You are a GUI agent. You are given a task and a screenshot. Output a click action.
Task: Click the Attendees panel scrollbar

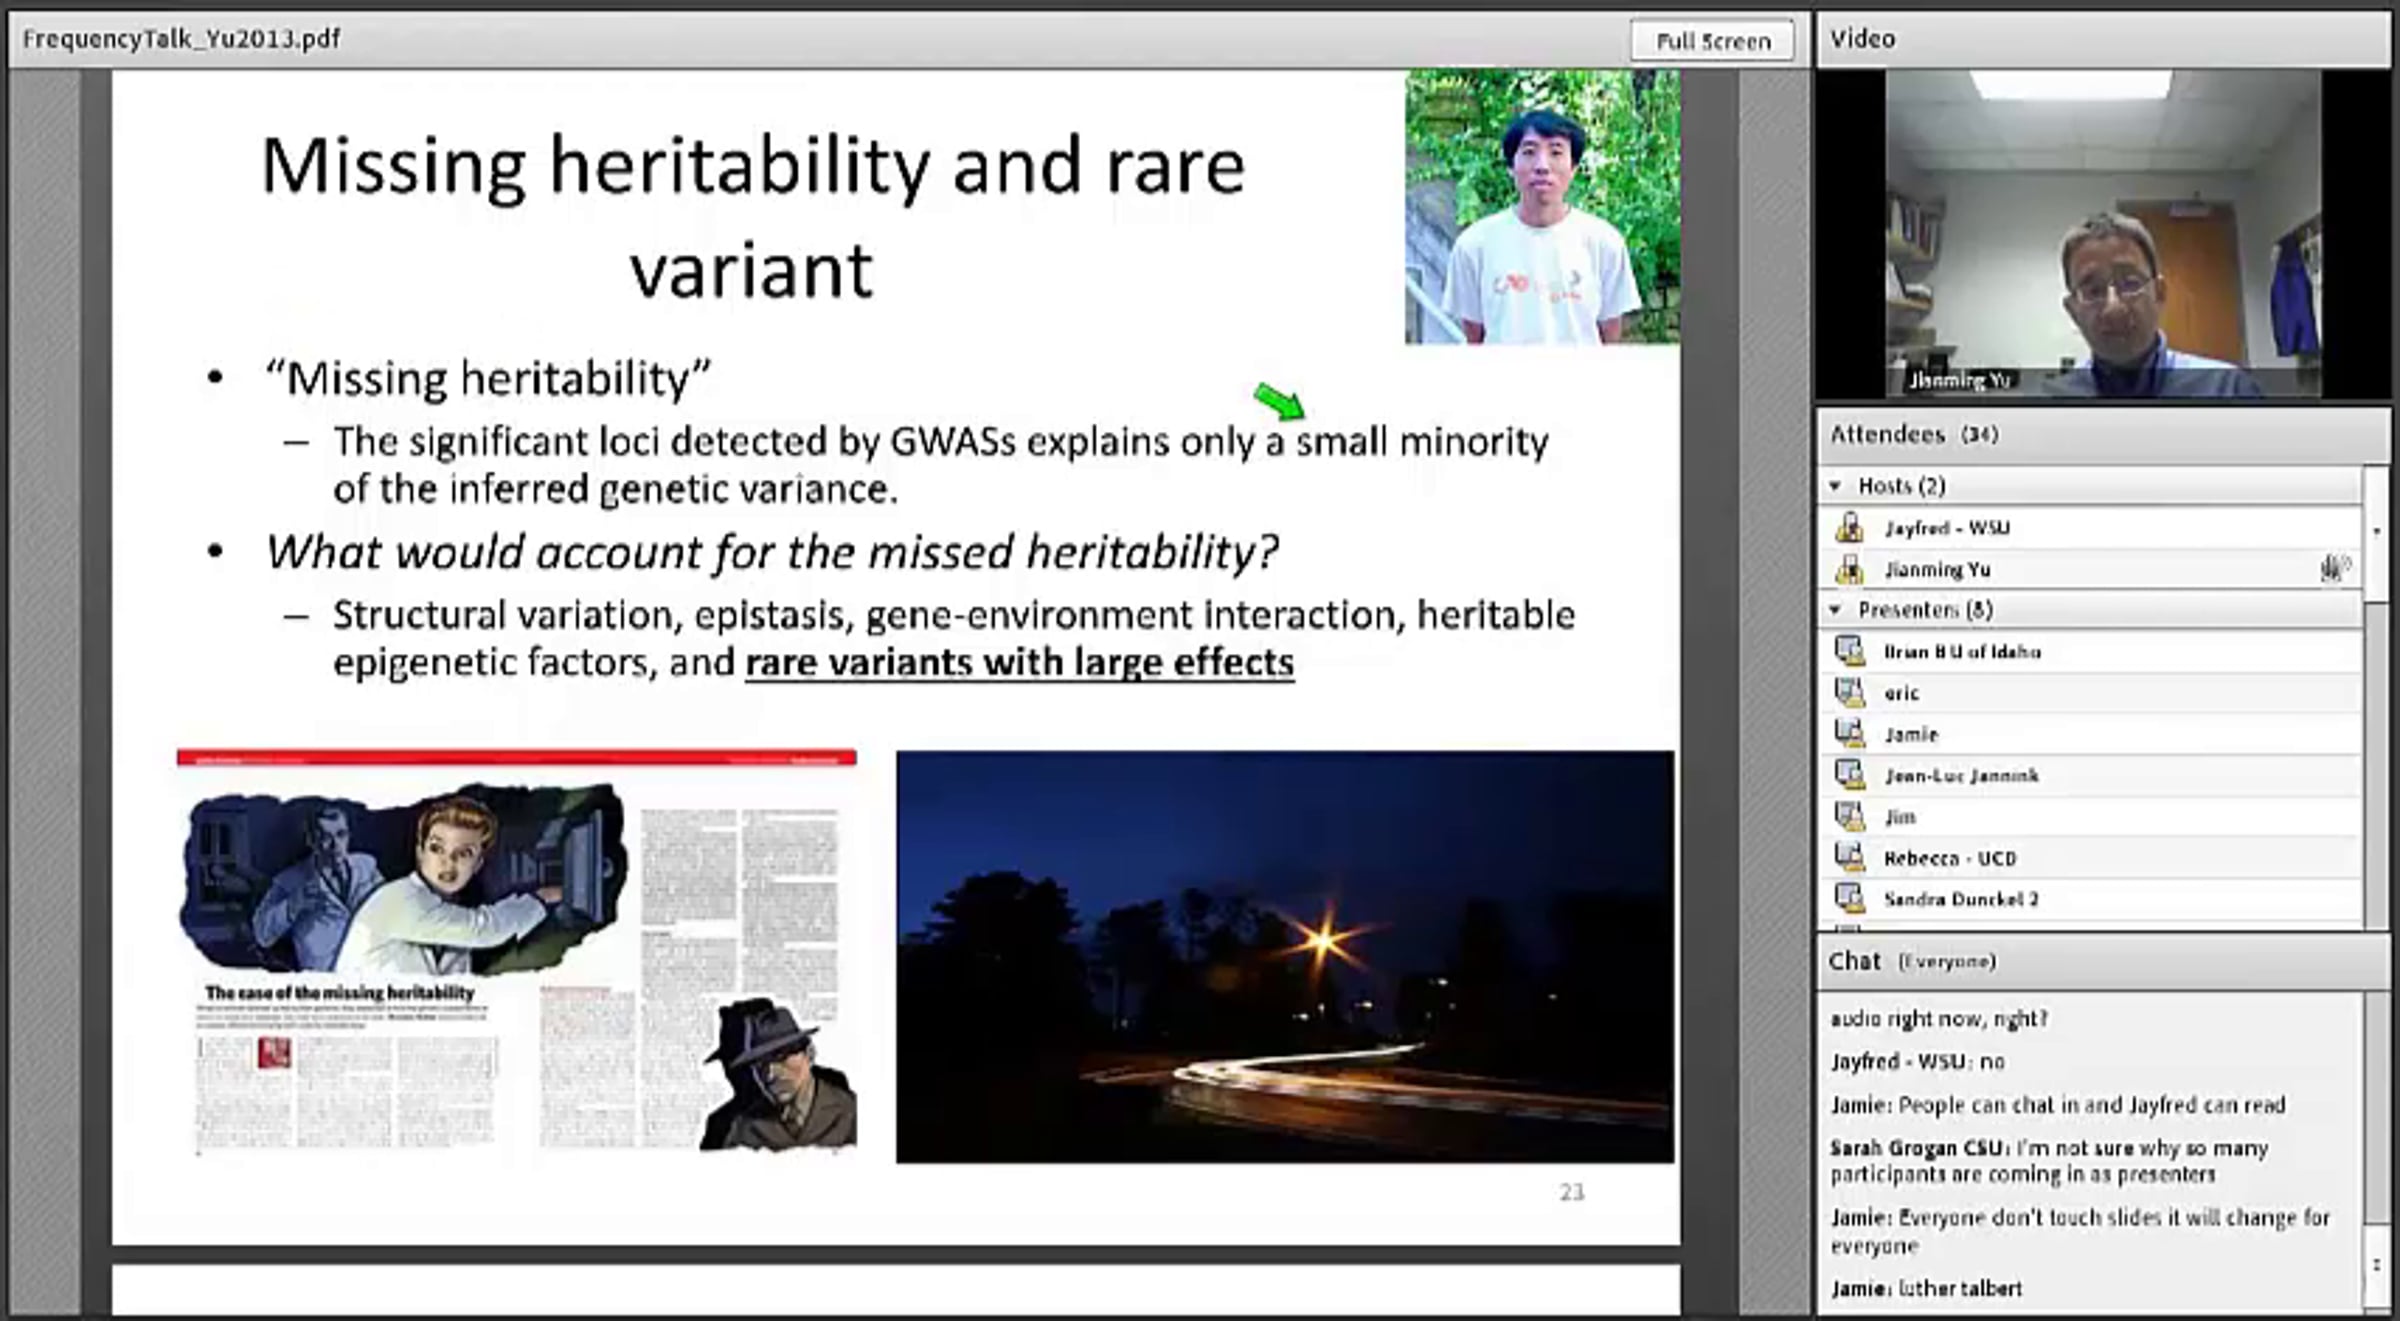(2377, 760)
